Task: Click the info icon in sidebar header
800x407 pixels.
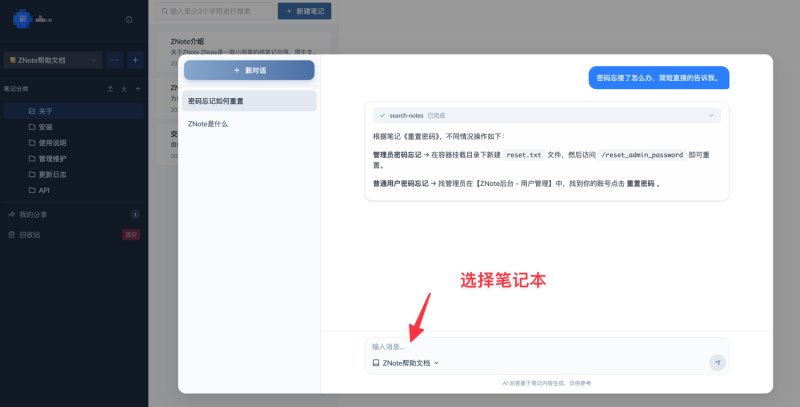Action: tap(129, 19)
